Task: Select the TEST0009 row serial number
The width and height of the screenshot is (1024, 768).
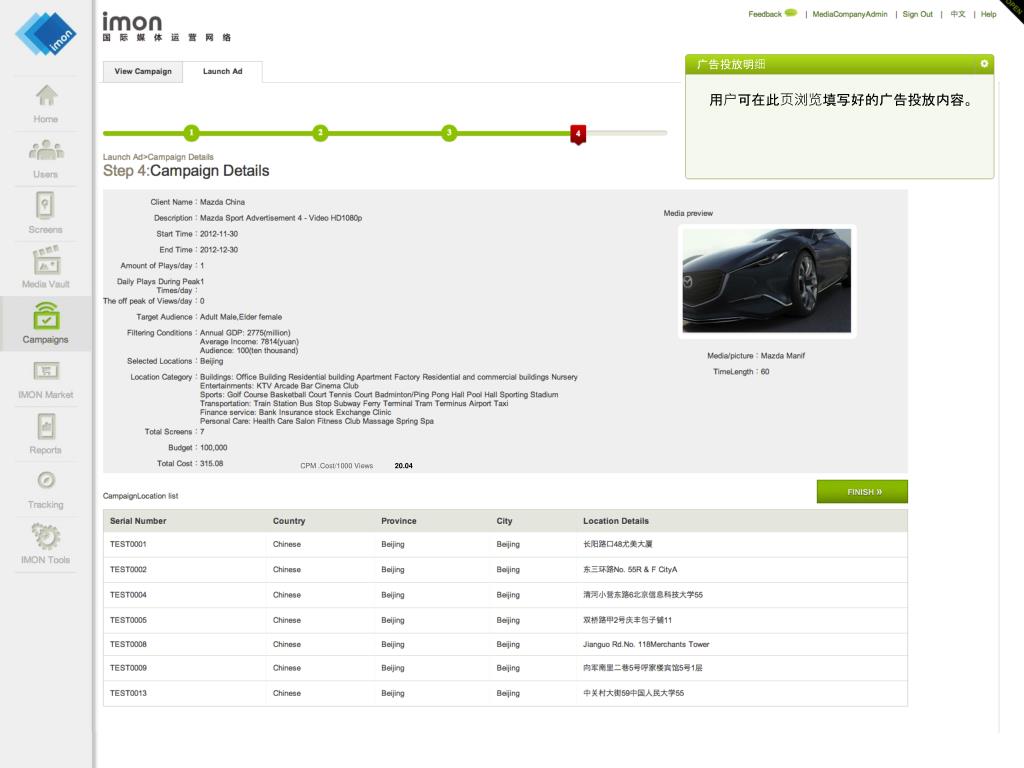Action: click(128, 668)
